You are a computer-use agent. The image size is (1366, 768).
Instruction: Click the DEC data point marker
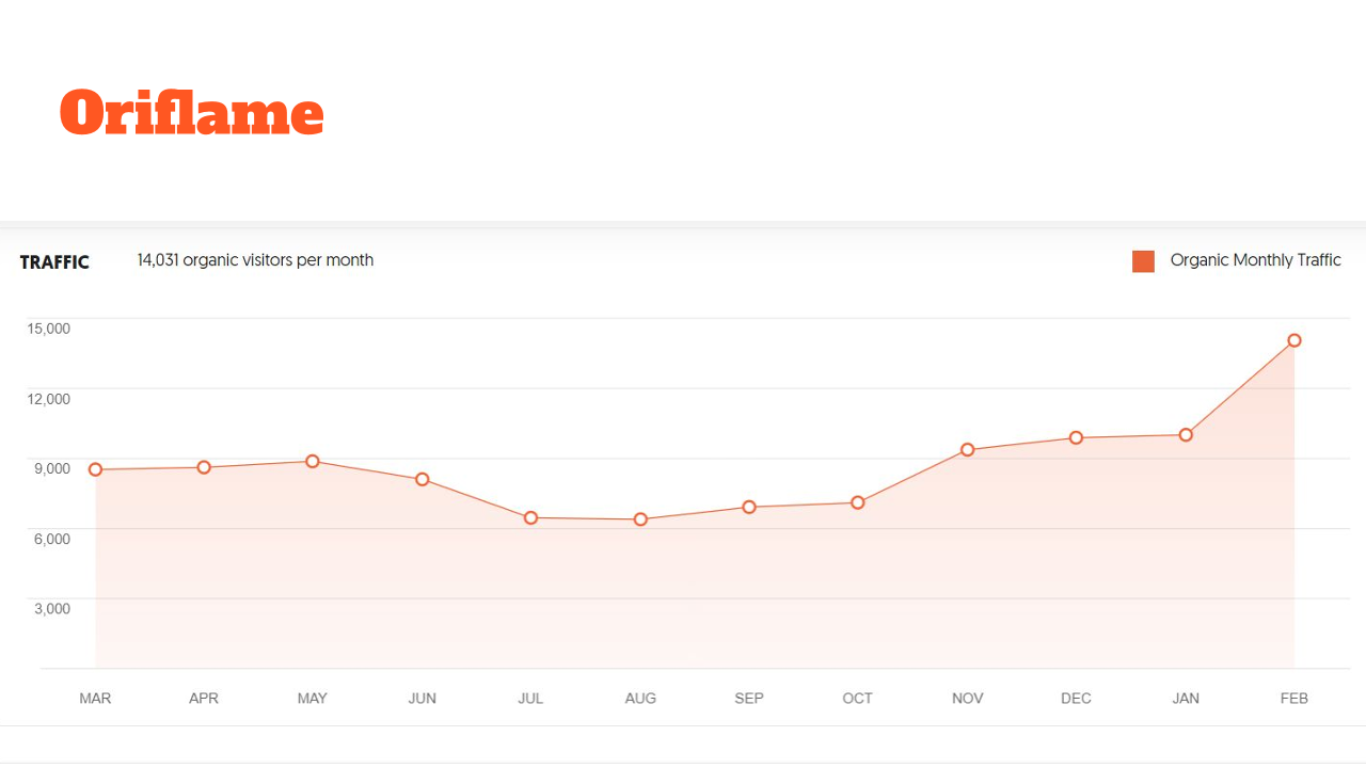(1076, 438)
